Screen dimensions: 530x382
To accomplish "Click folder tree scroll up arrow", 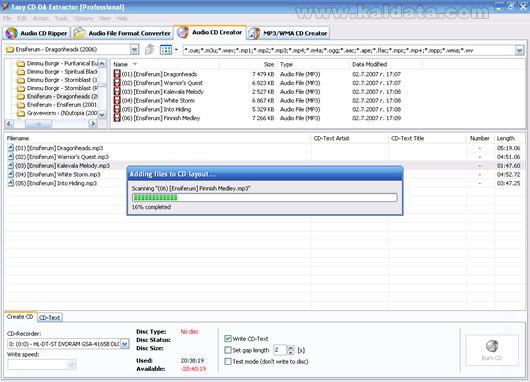I will (x=102, y=64).
